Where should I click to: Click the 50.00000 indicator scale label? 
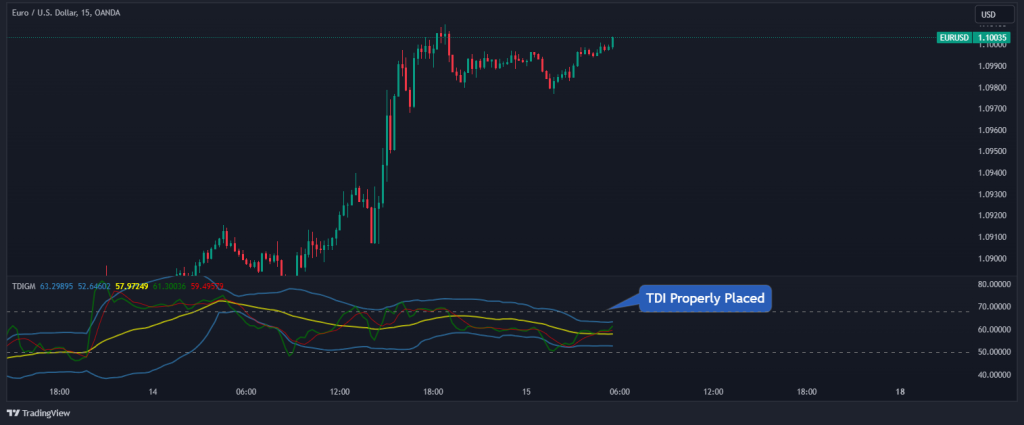993,353
